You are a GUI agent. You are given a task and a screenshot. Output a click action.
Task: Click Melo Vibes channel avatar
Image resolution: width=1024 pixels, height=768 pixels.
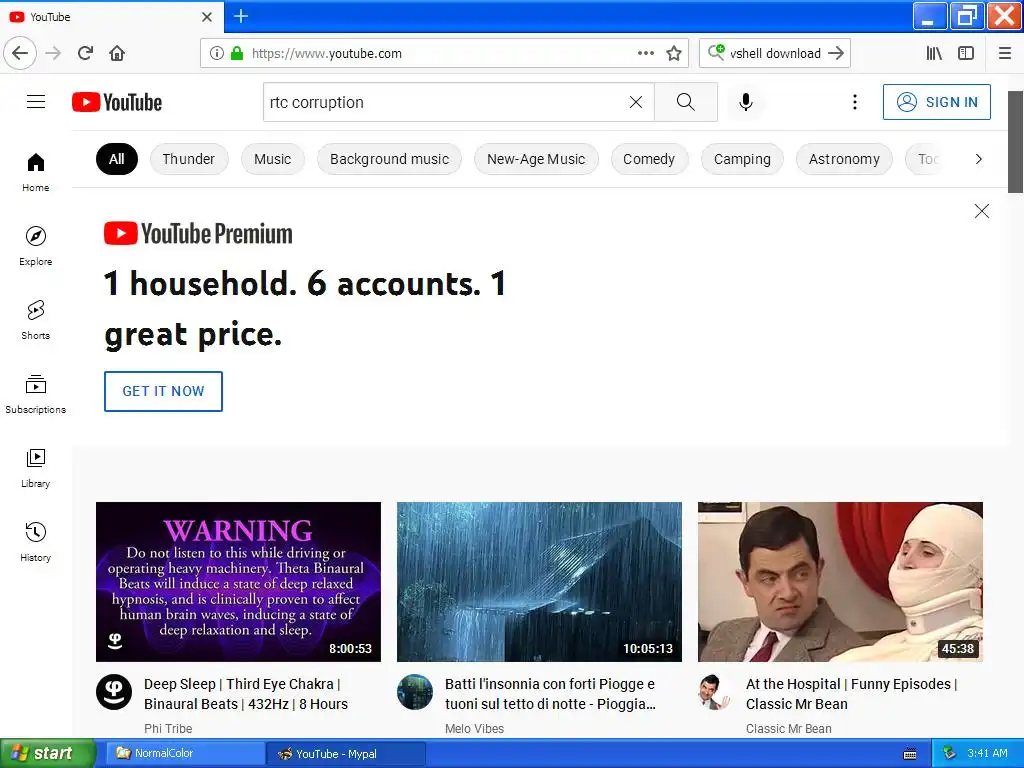[x=415, y=692]
